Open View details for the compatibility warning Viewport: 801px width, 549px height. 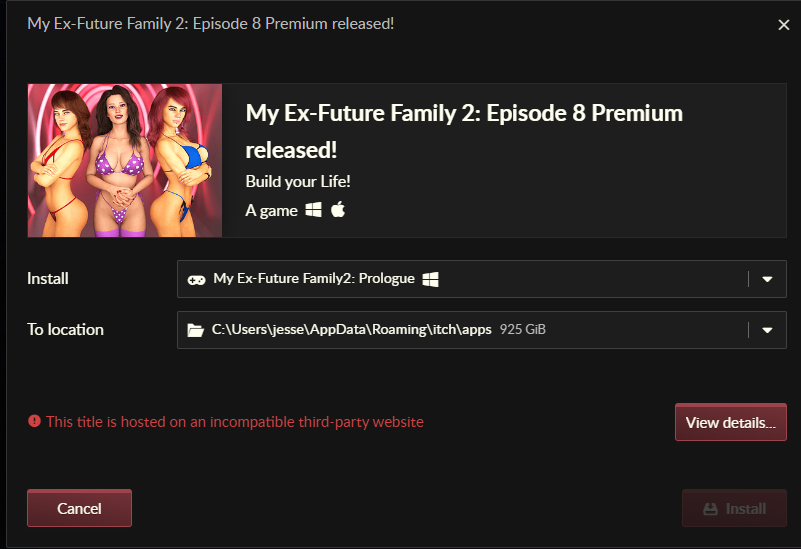click(730, 422)
